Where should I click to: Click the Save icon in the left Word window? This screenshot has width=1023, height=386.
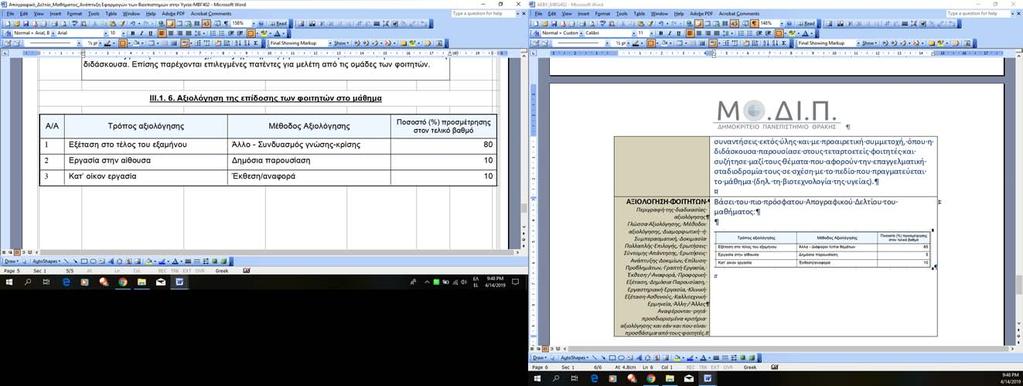pos(25,23)
